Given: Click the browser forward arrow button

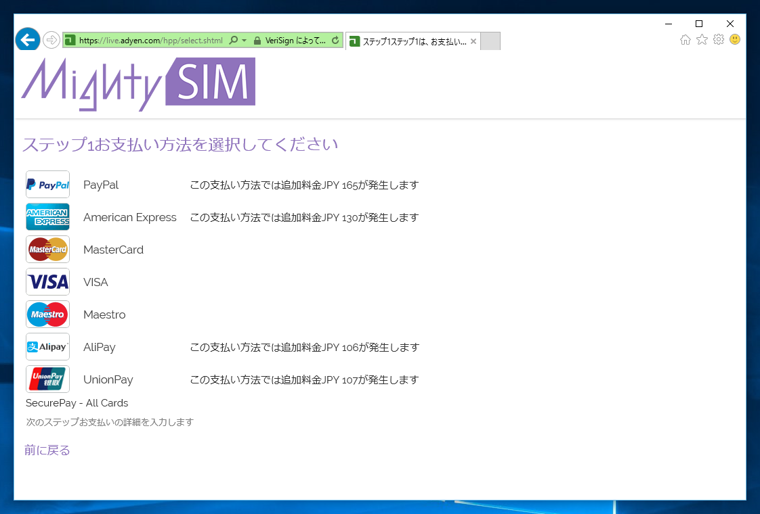Looking at the screenshot, I should [51, 40].
